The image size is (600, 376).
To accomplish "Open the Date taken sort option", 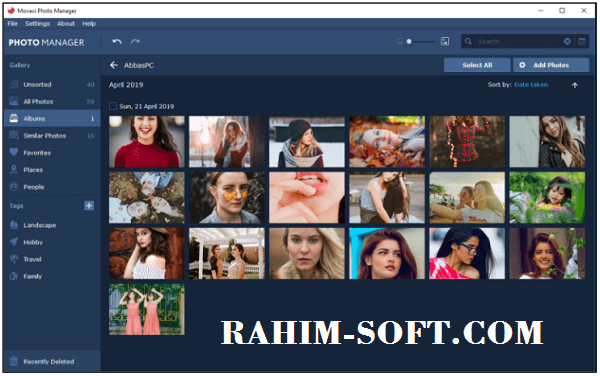I will point(531,85).
